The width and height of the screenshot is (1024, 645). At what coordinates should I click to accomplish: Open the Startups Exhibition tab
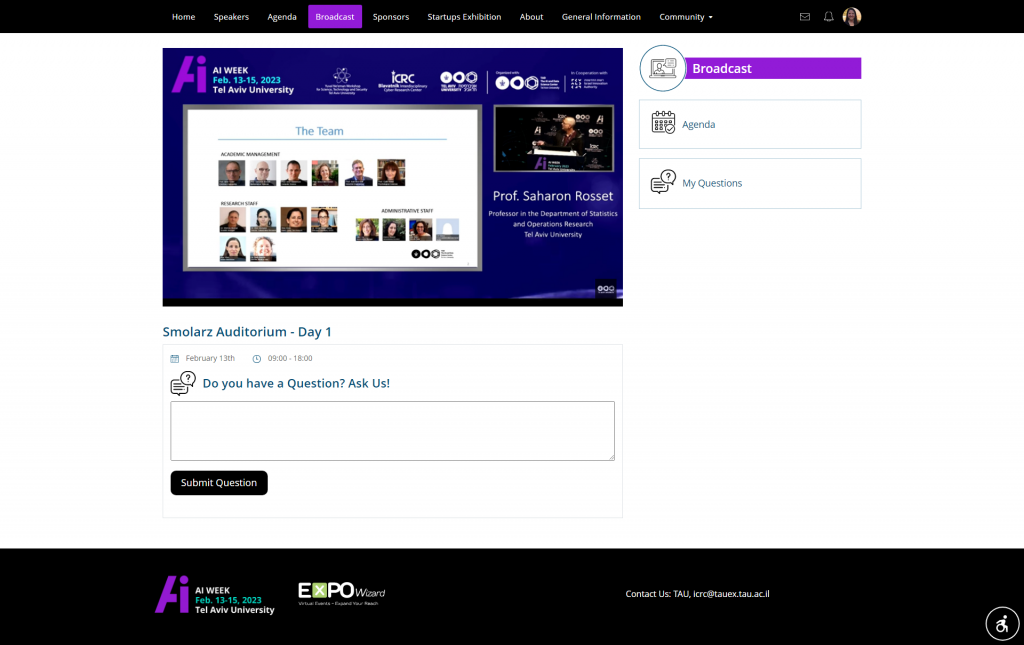pyautogui.click(x=464, y=17)
